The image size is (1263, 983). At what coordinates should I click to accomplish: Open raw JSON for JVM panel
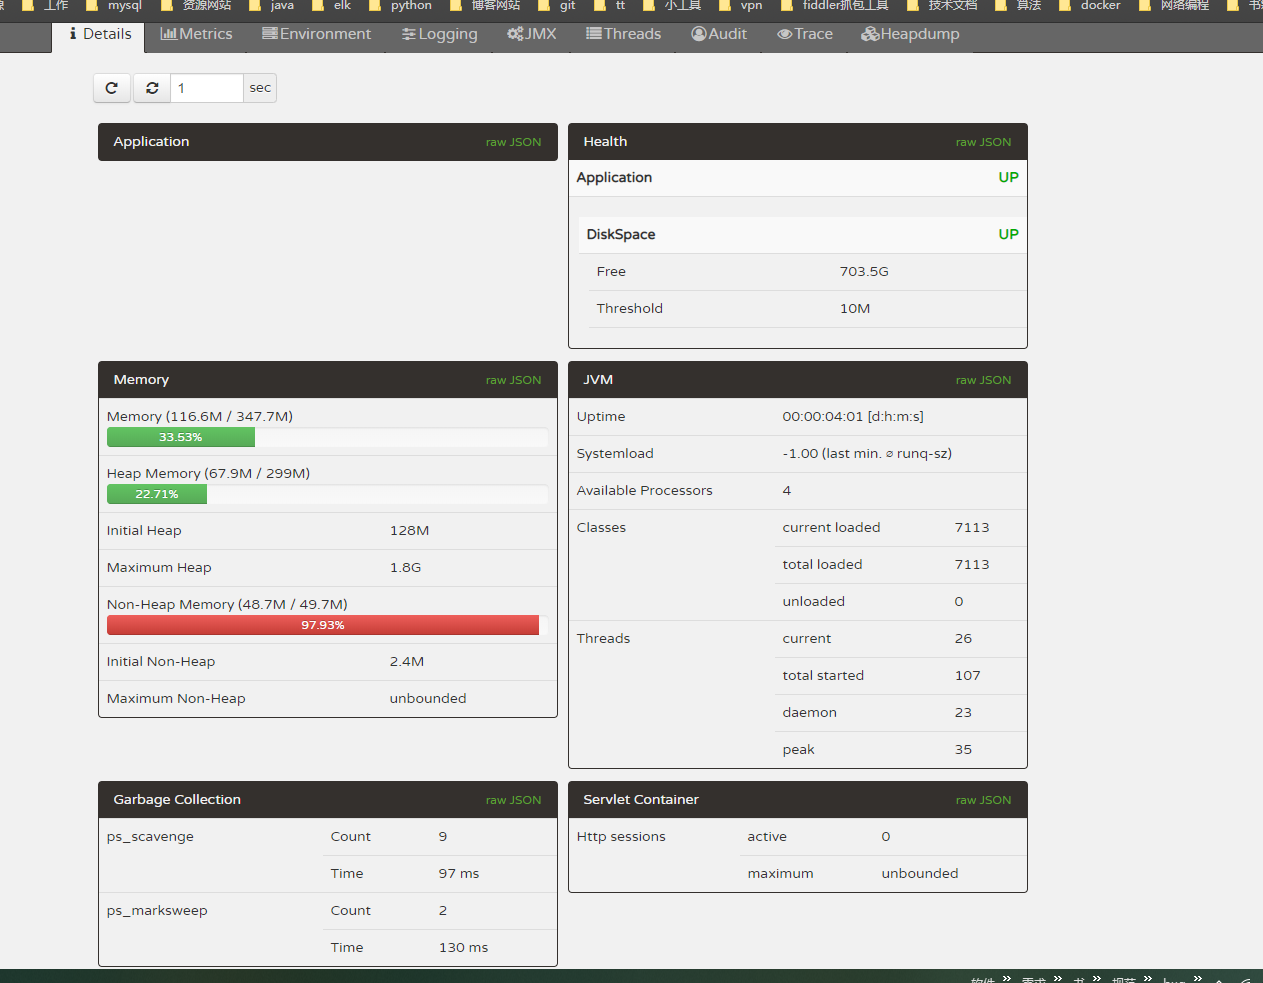point(983,380)
